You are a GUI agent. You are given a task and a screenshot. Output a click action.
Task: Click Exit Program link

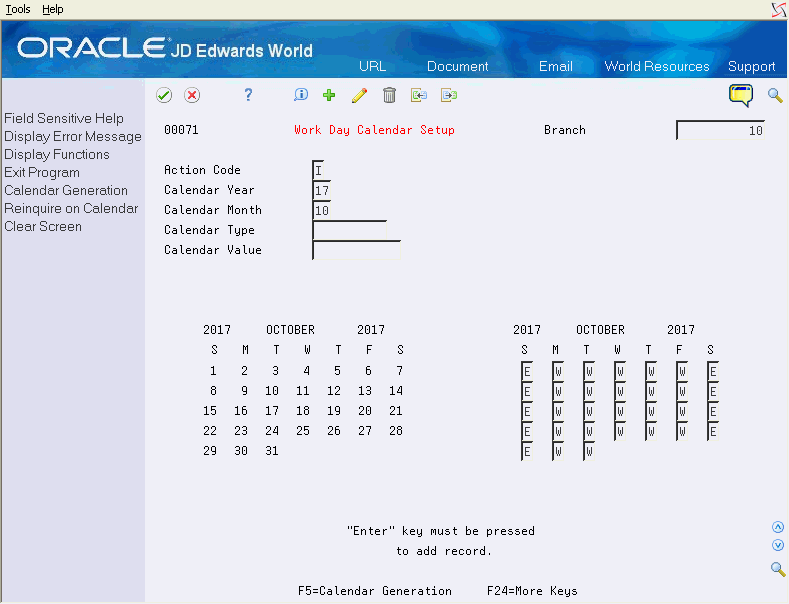click(42, 173)
